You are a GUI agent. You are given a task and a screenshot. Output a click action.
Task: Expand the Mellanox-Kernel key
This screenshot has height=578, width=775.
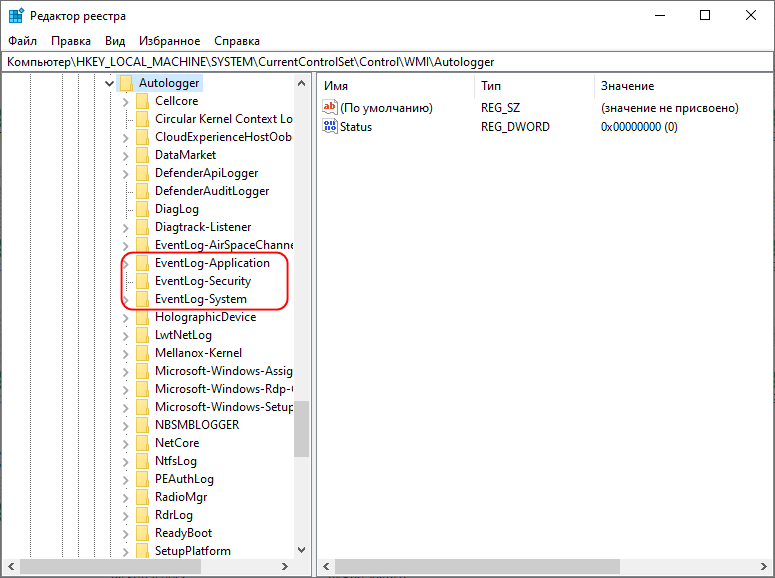click(x=126, y=354)
